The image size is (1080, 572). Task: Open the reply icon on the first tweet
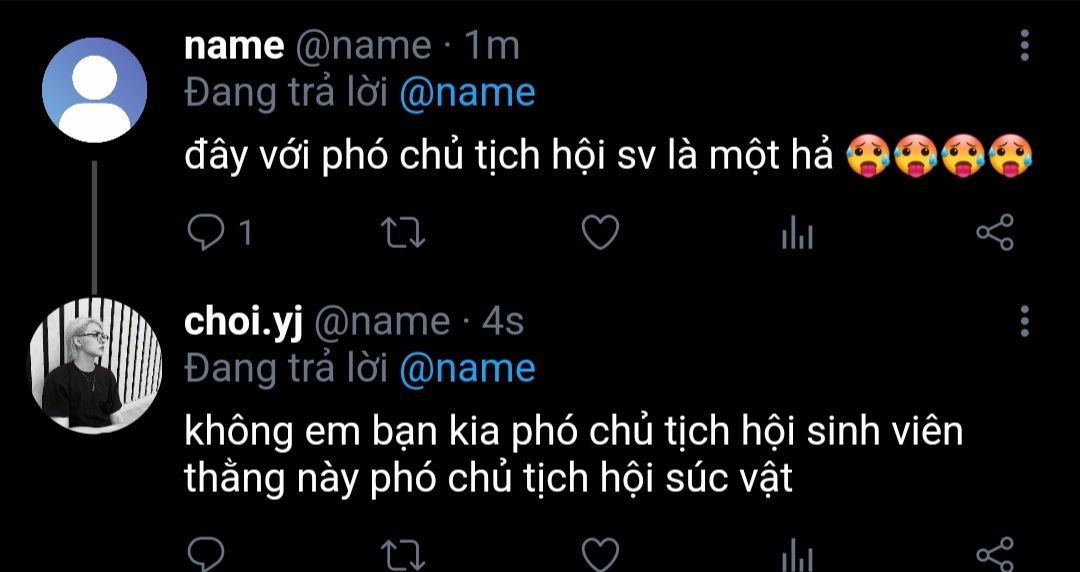(206, 233)
